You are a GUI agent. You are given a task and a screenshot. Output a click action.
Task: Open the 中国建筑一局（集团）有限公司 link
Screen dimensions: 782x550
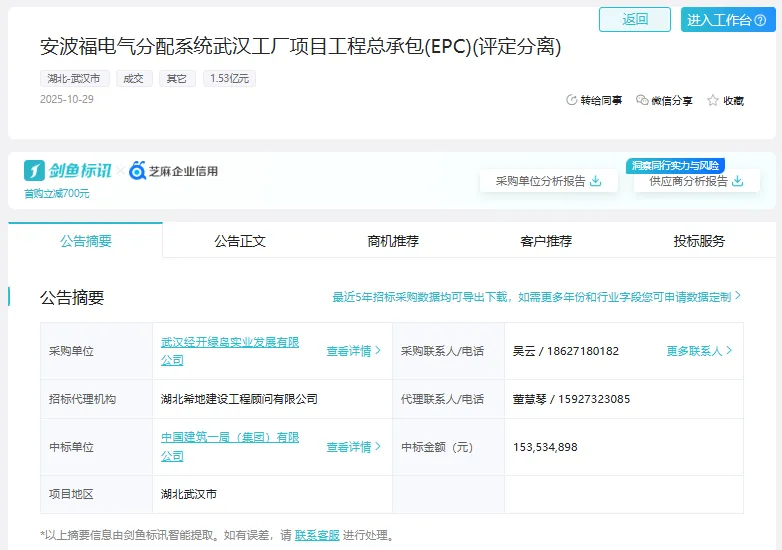(x=230, y=447)
